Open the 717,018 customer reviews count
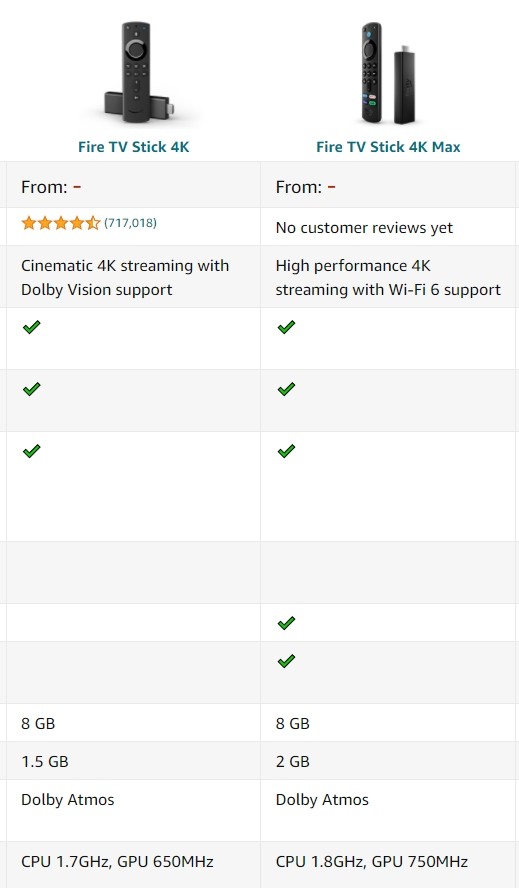This screenshot has height=888, width=519. click(130, 223)
